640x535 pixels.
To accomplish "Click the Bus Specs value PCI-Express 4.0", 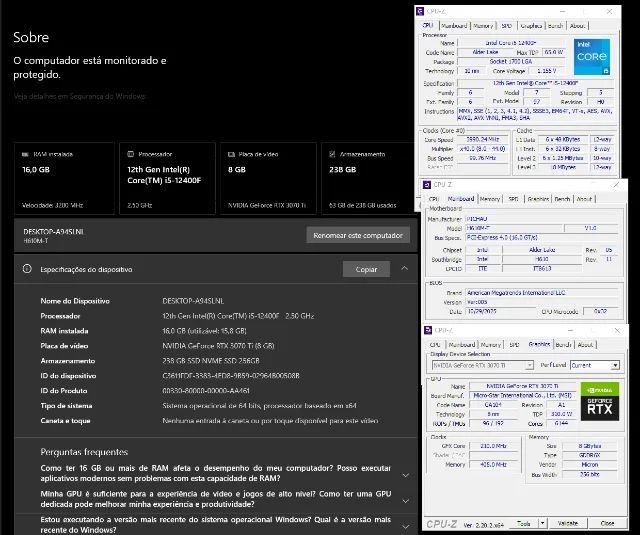I will click(542, 238).
